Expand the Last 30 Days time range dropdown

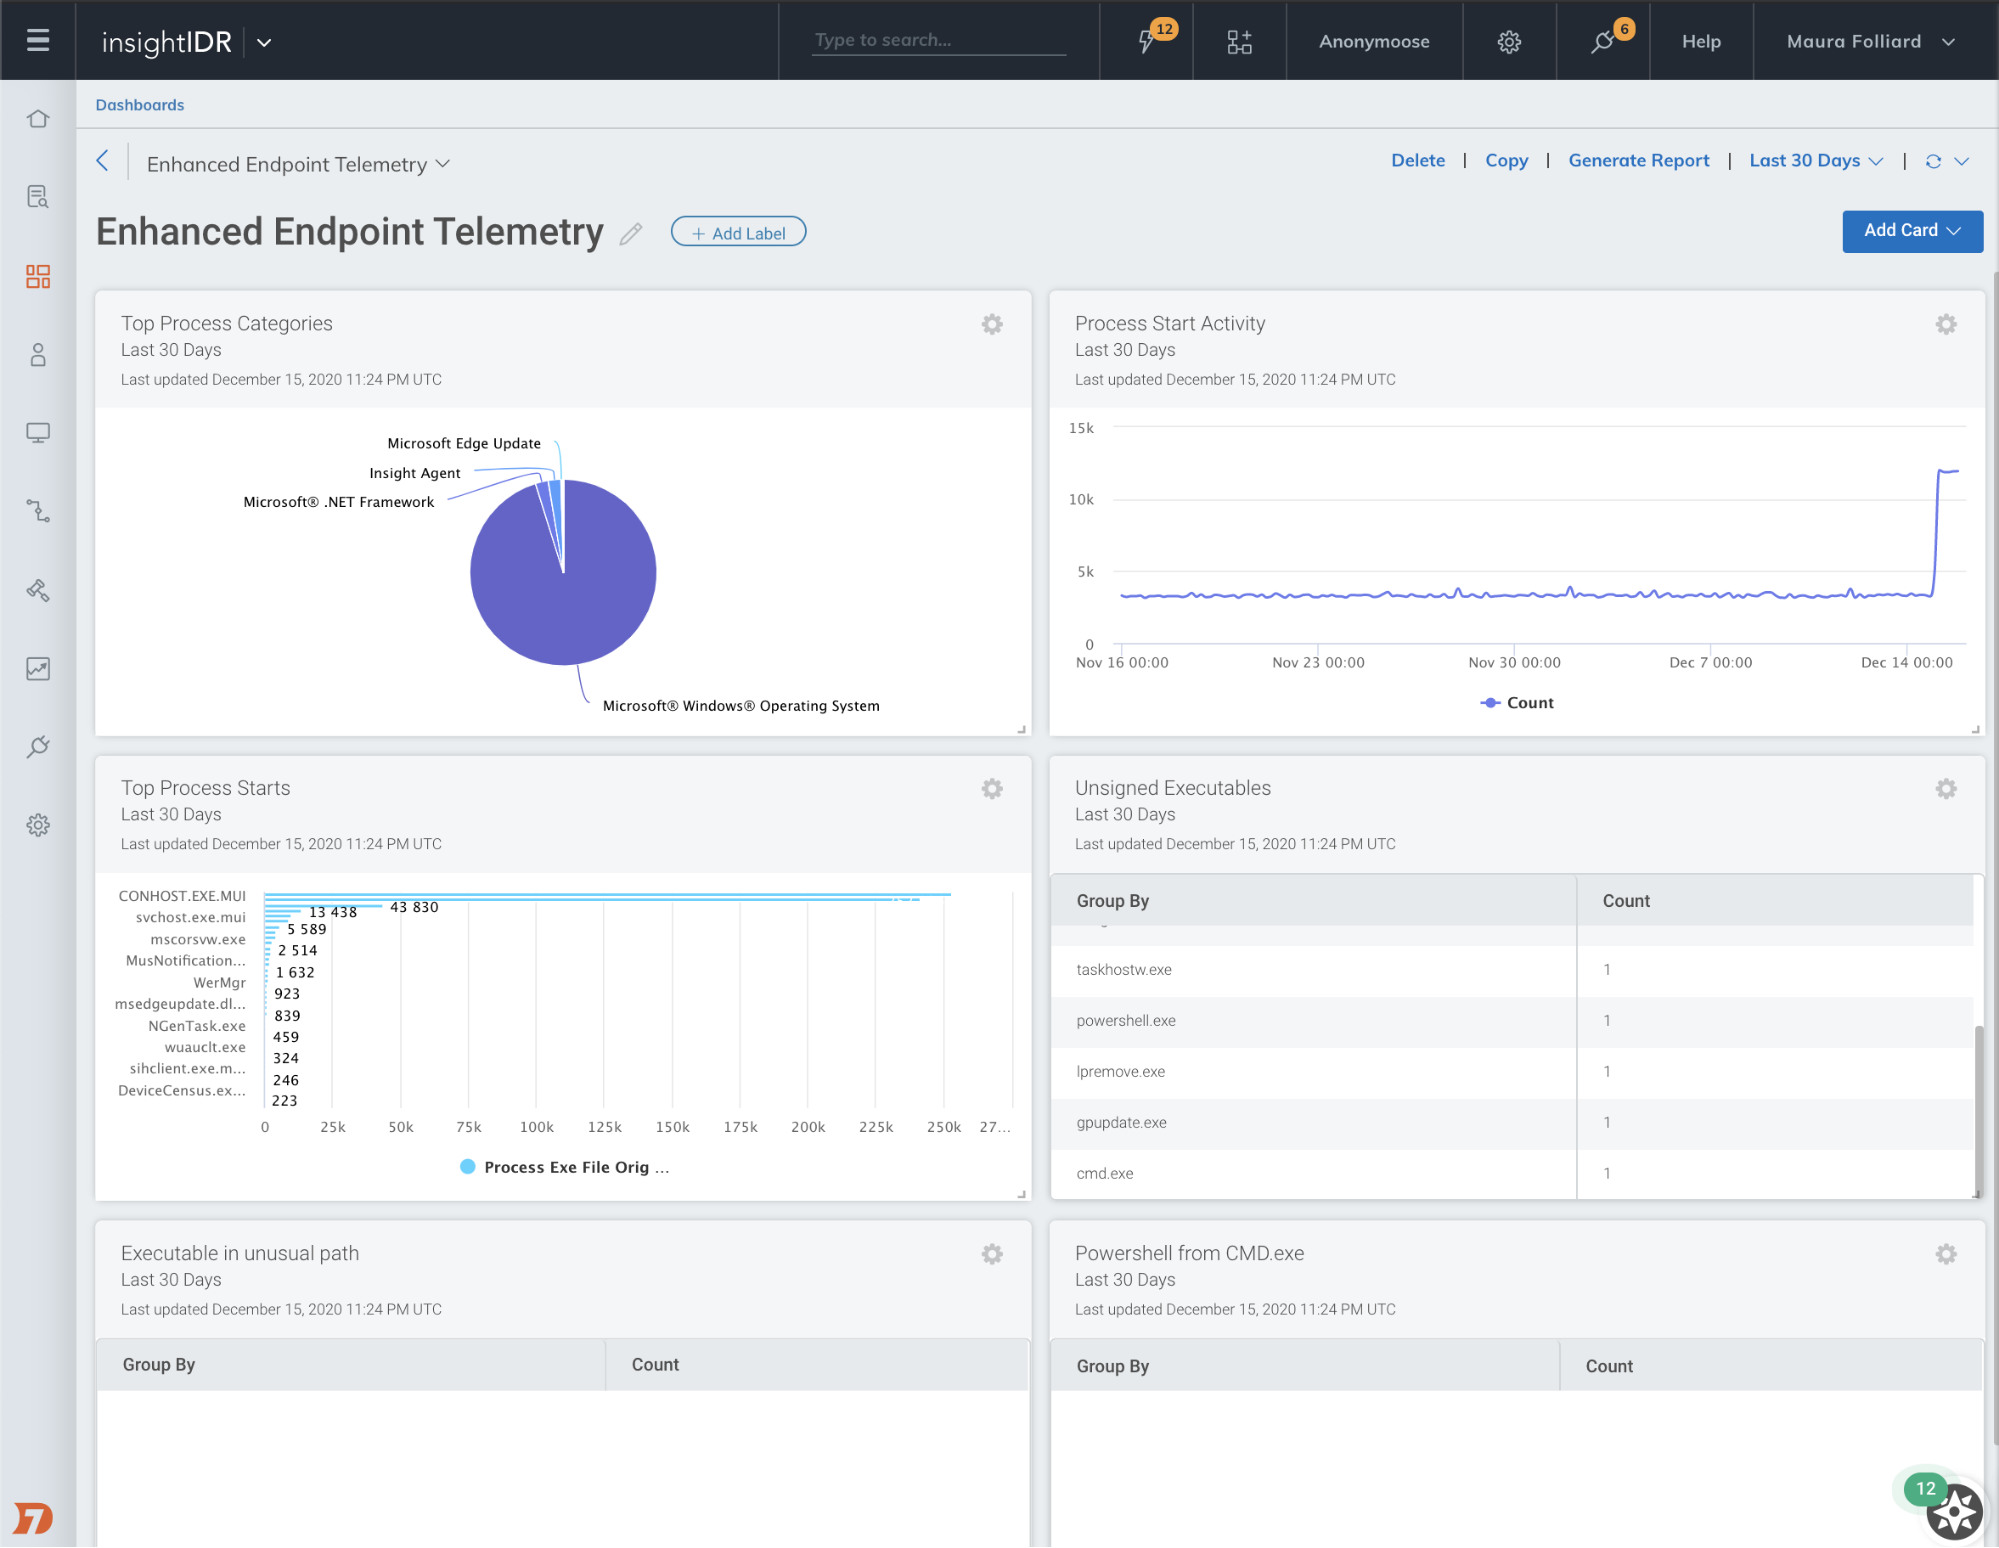pyautogui.click(x=1815, y=161)
